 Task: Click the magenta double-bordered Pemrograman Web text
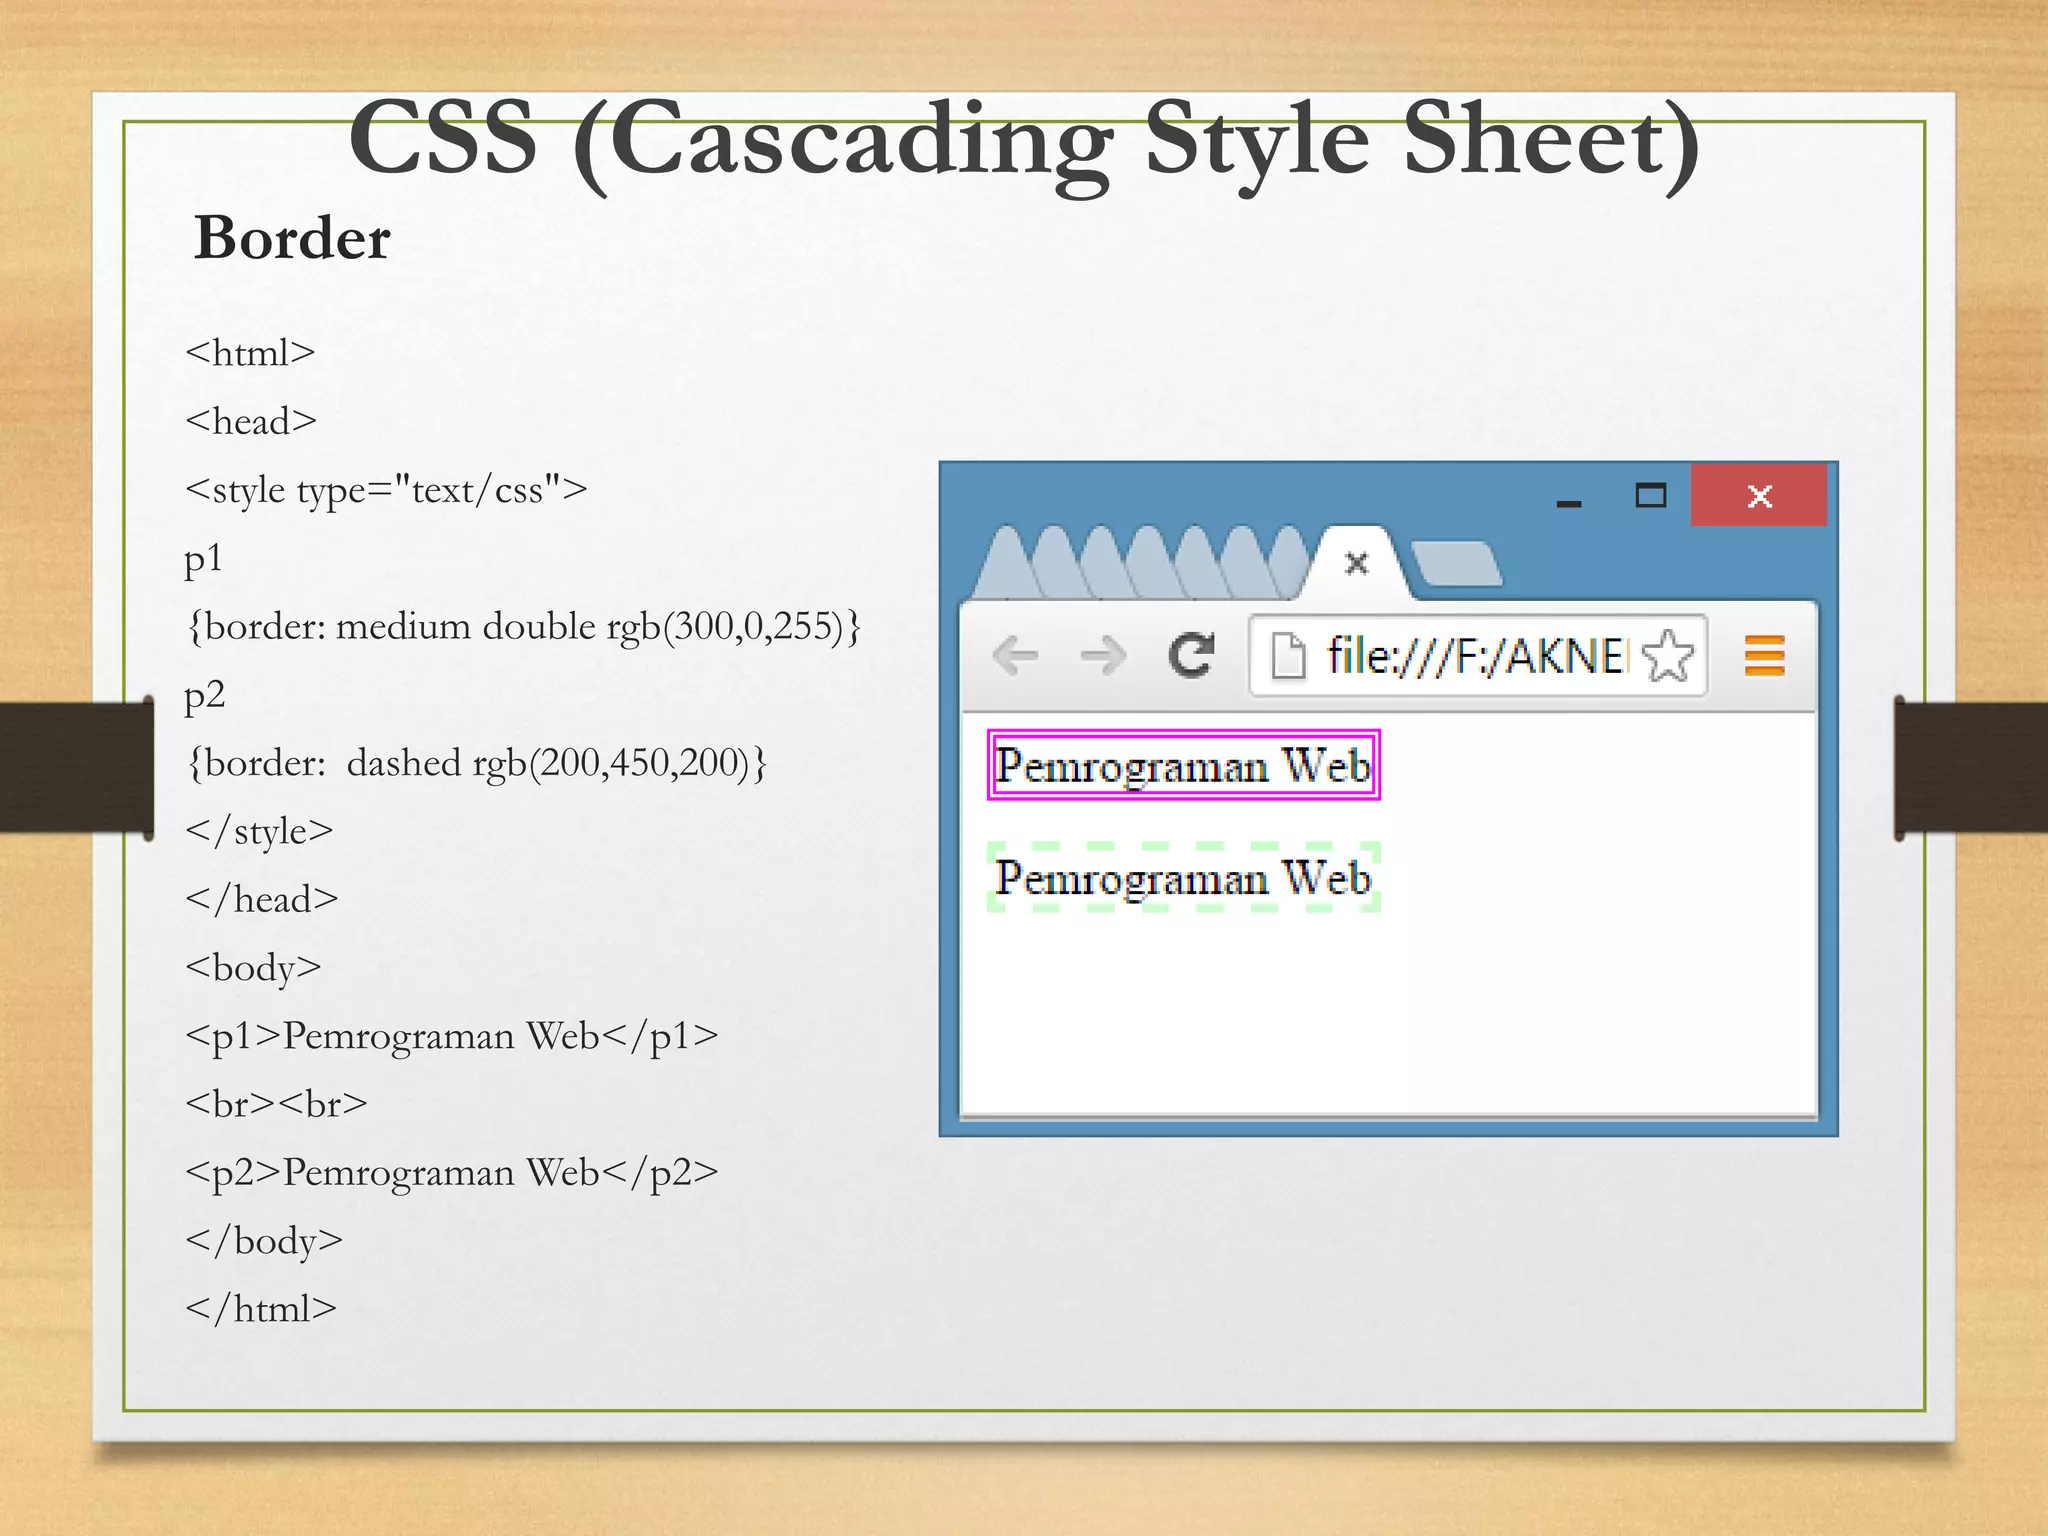[x=1183, y=766]
